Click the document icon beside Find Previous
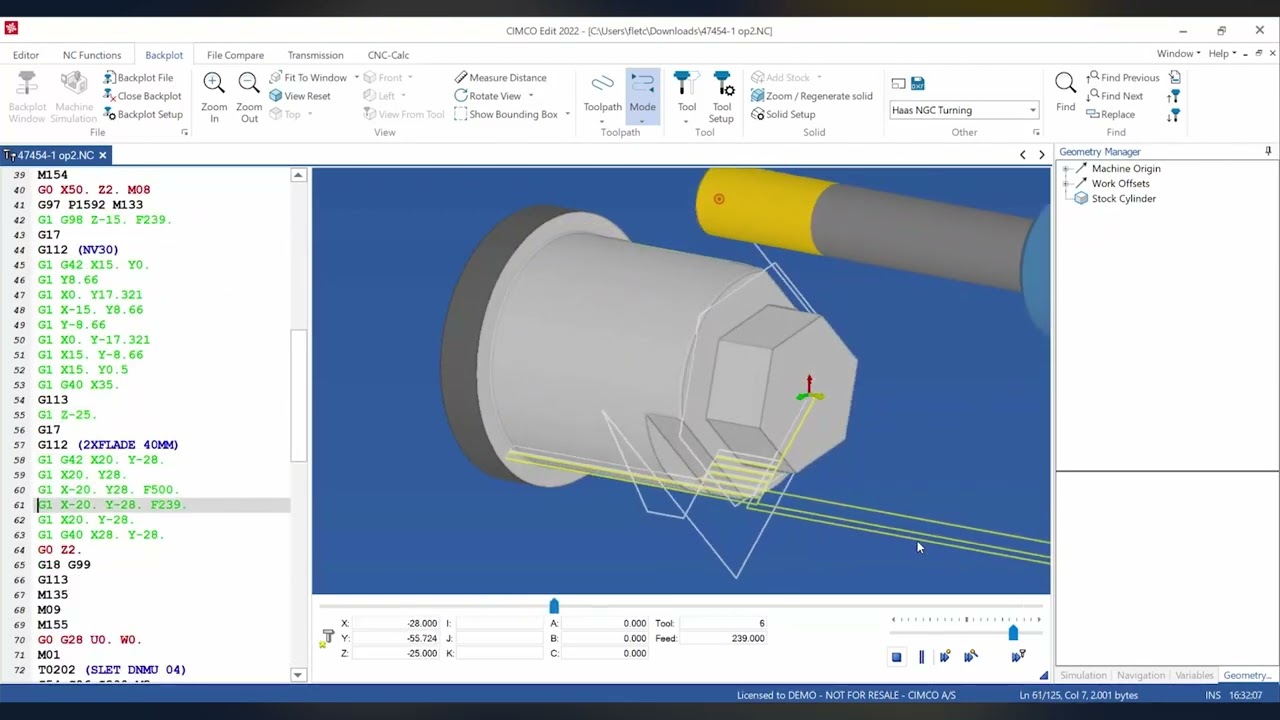Image resolution: width=1280 pixels, height=720 pixels. [x=1175, y=77]
